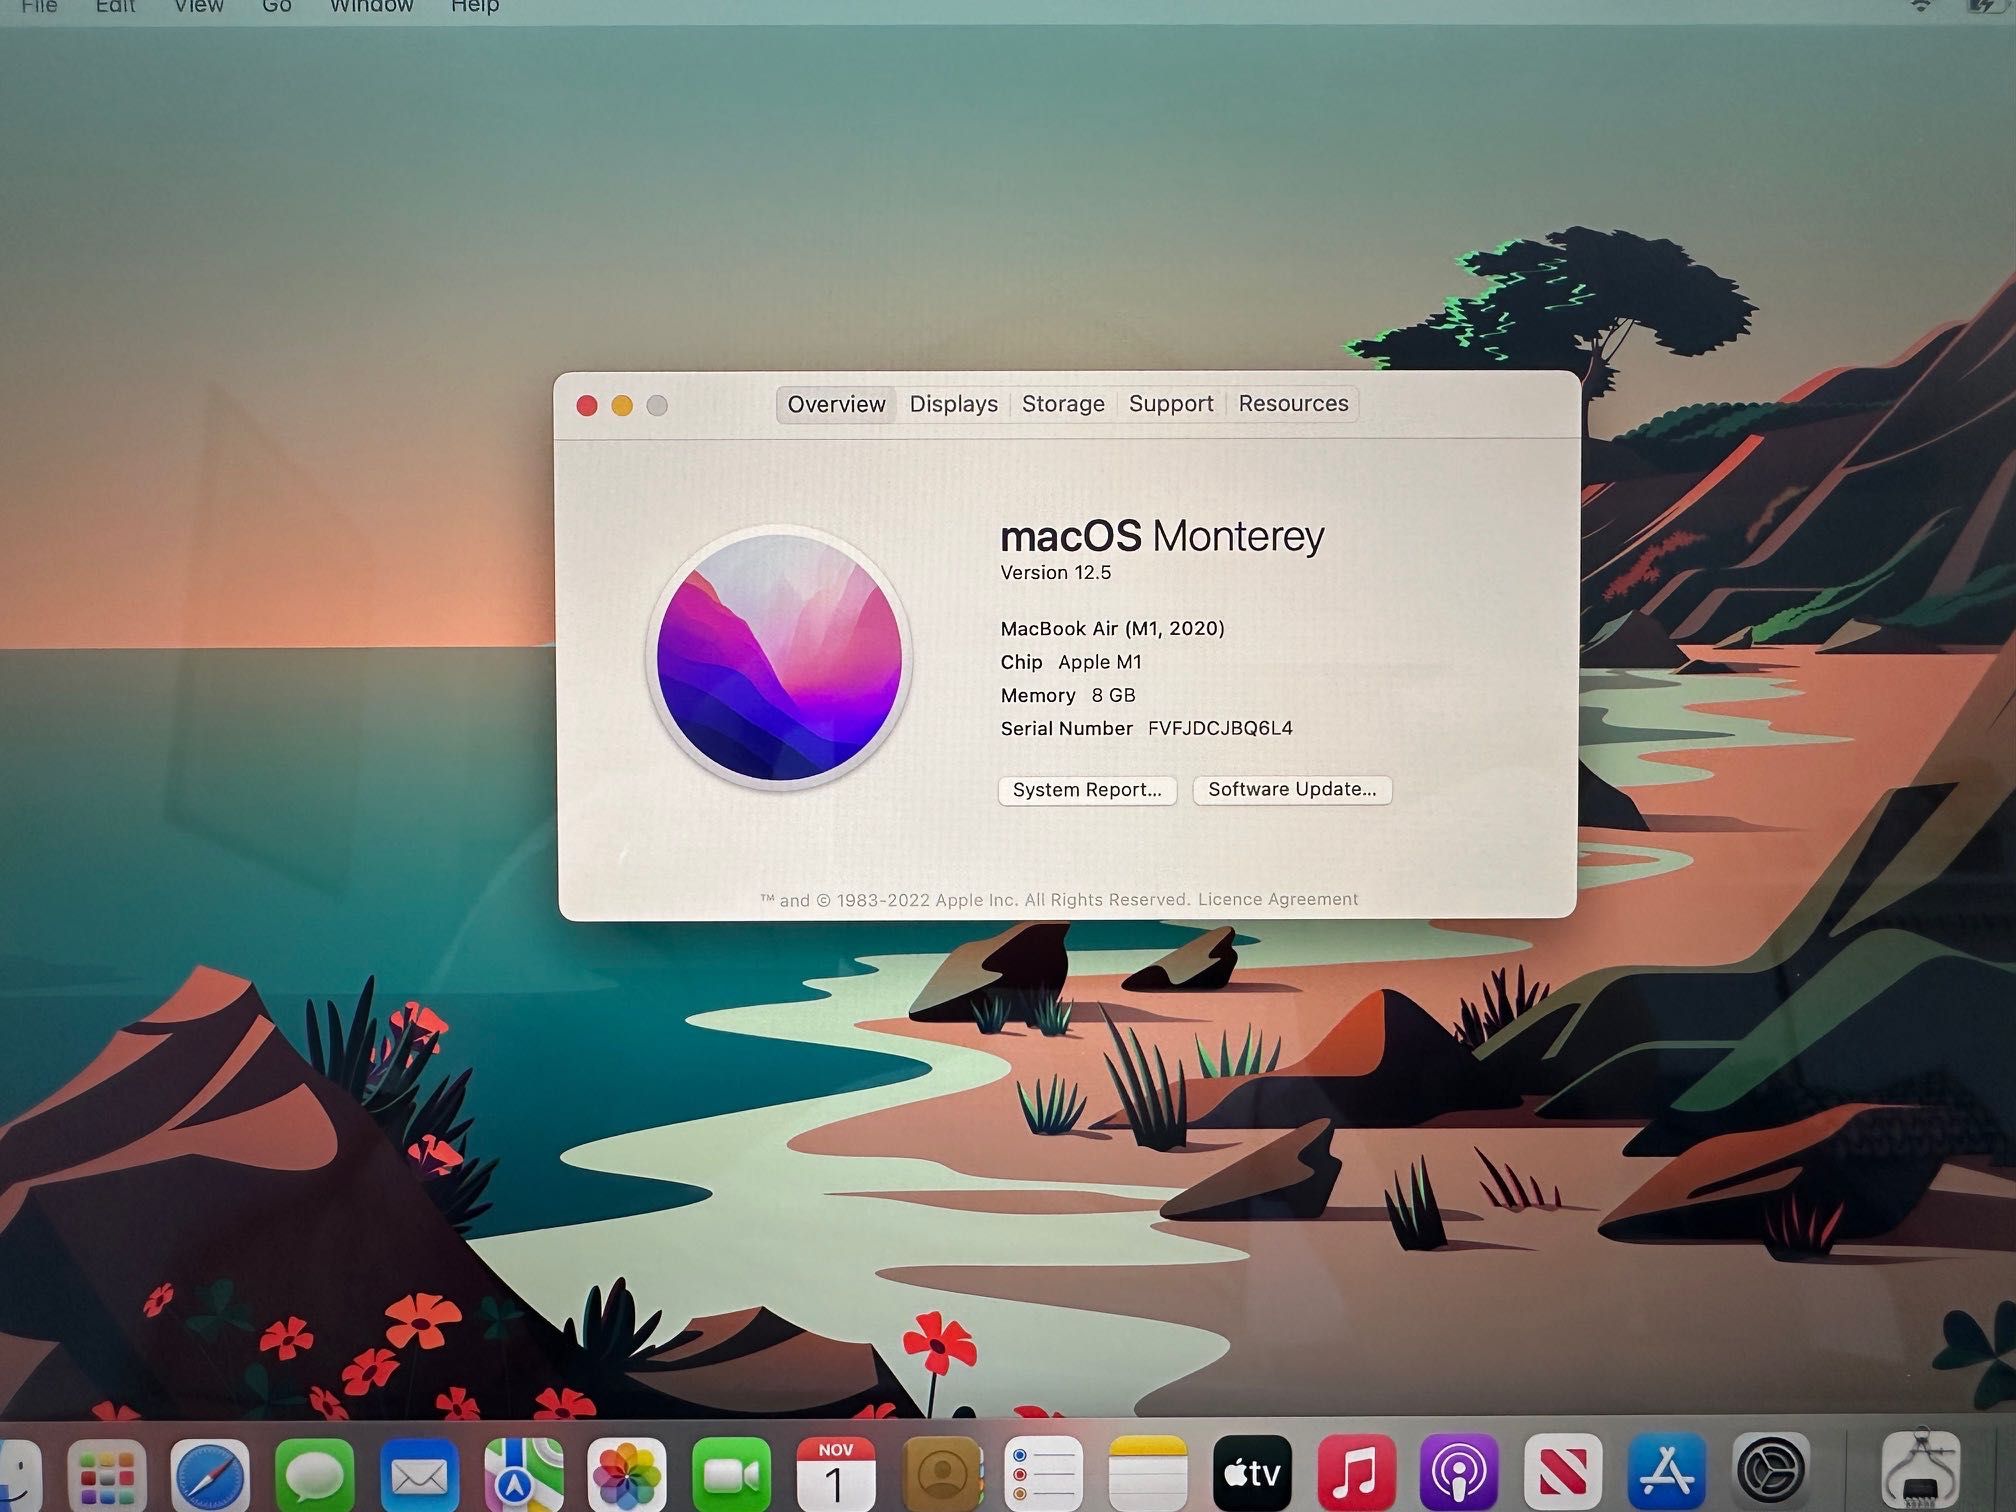Switch to the Support tab
This screenshot has width=2016, height=1512.
(1171, 404)
